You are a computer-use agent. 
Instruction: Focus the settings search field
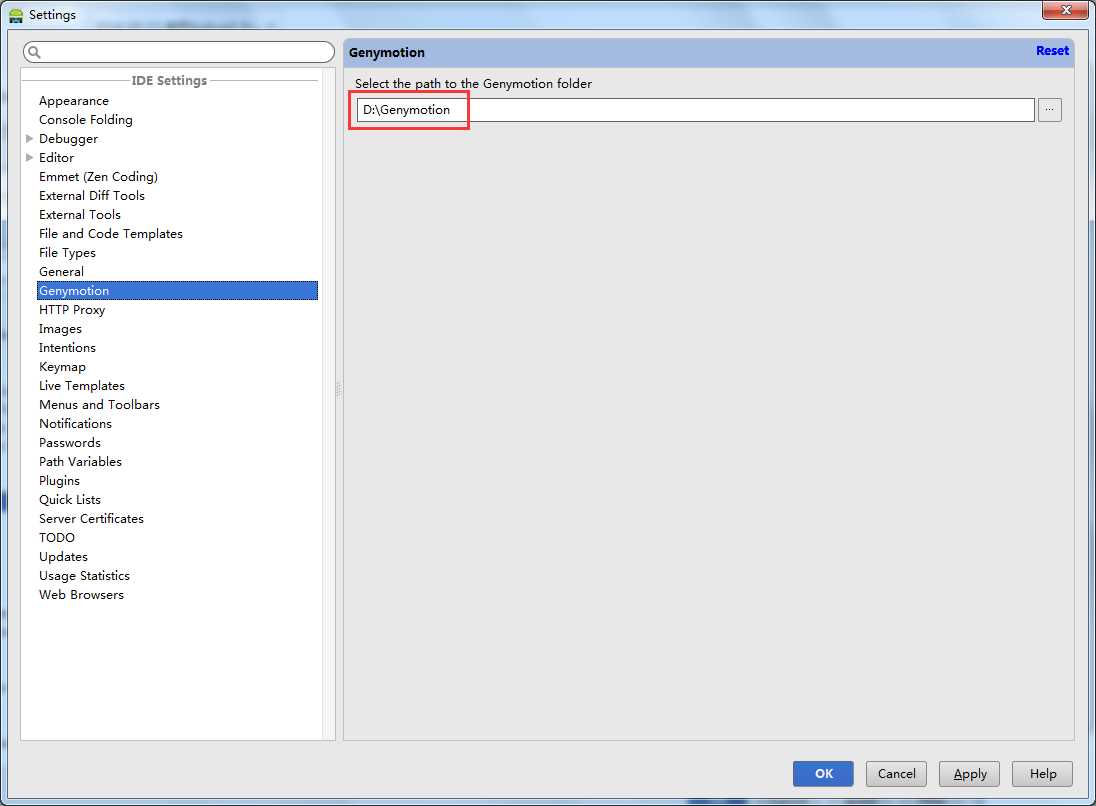tap(179, 52)
